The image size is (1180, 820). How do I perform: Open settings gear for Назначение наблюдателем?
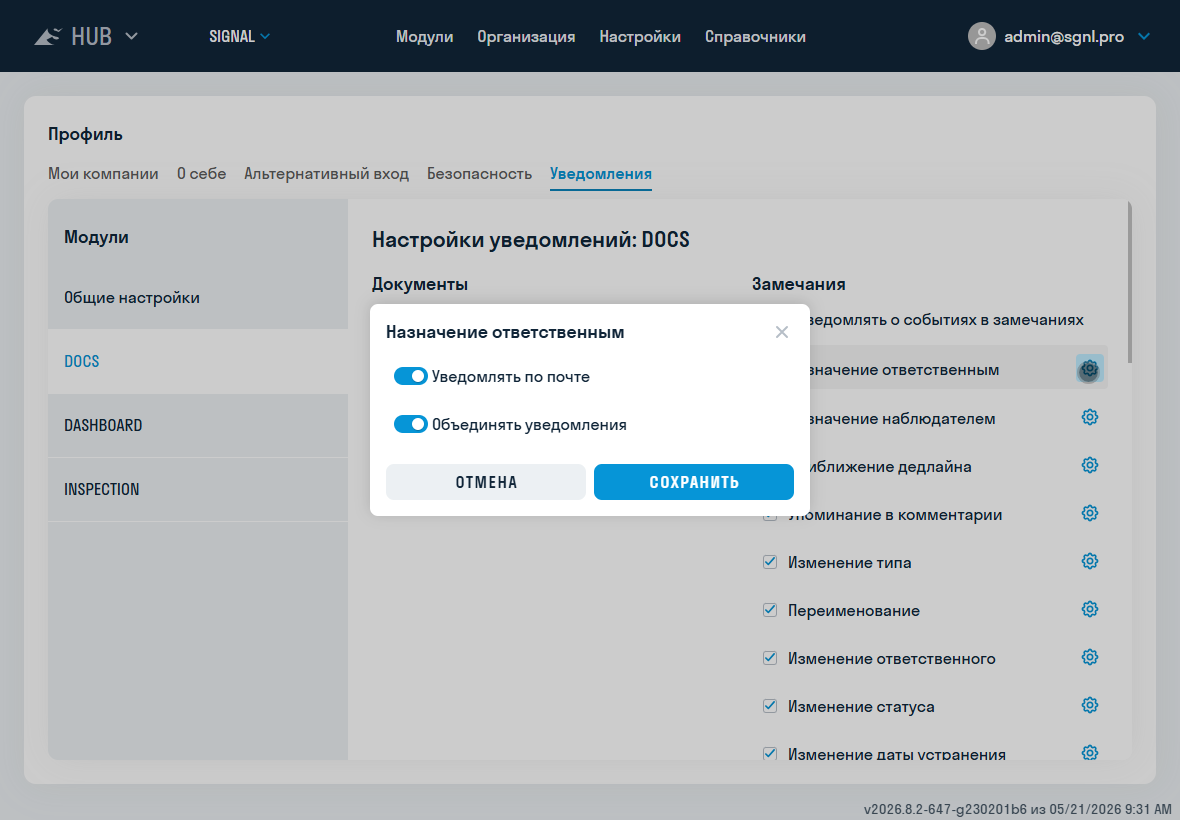1090,418
